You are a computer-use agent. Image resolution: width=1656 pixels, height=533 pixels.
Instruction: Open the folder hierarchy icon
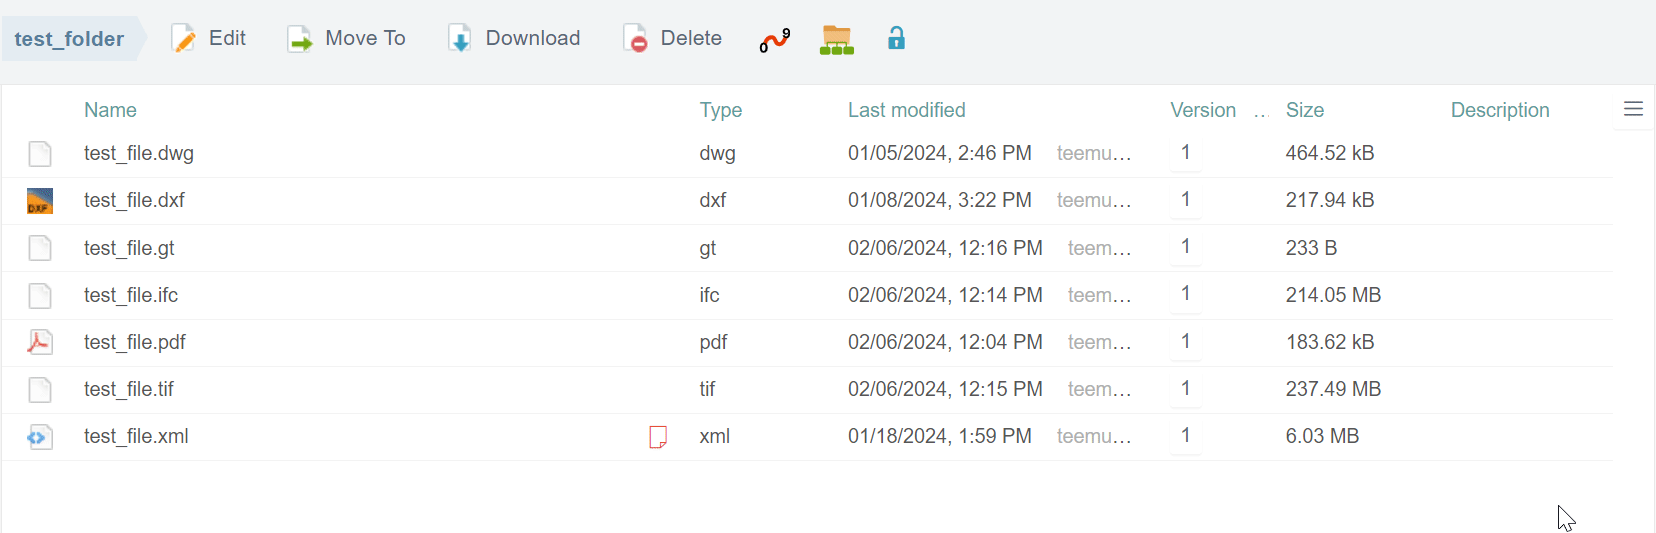(836, 40)
